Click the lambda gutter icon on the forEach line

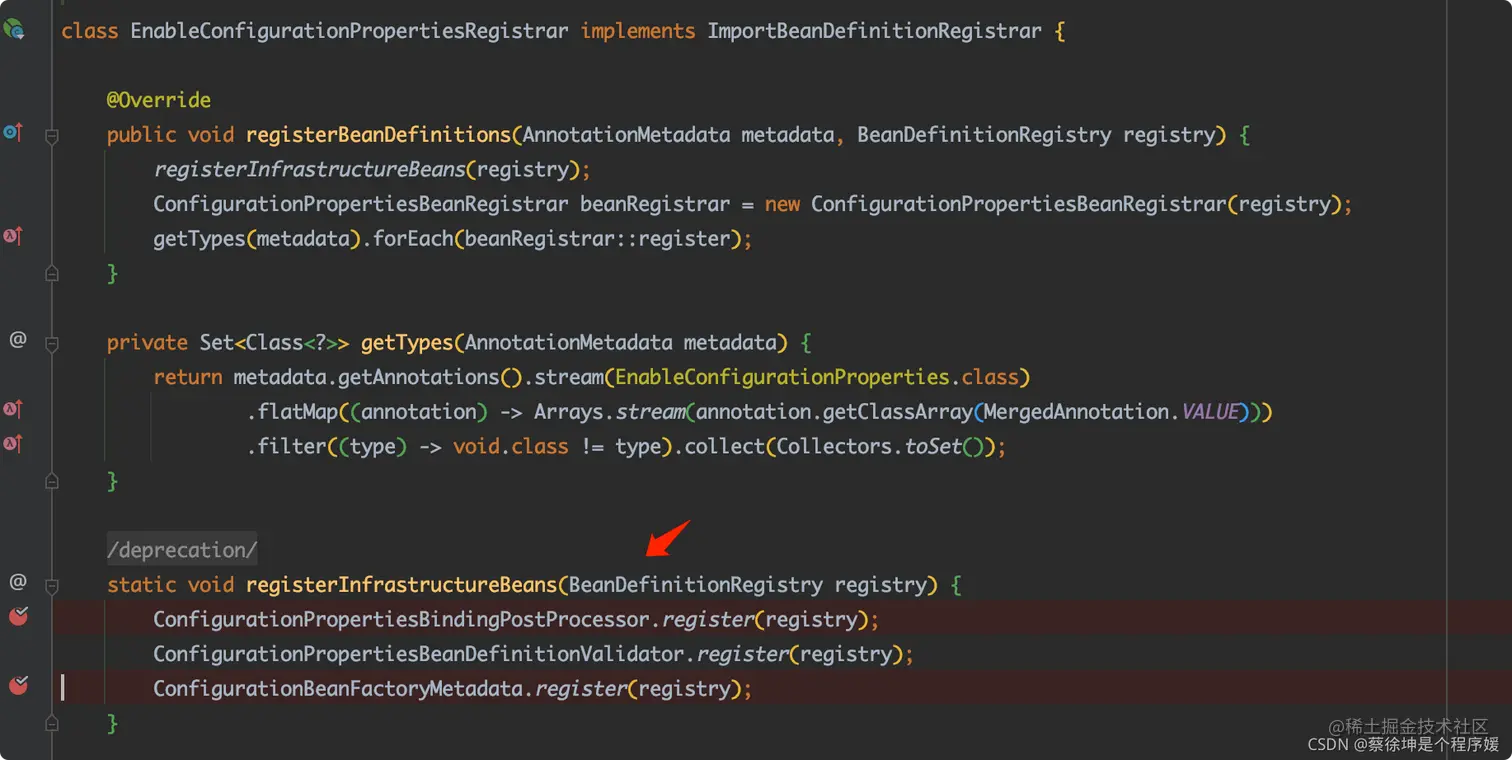12,236
